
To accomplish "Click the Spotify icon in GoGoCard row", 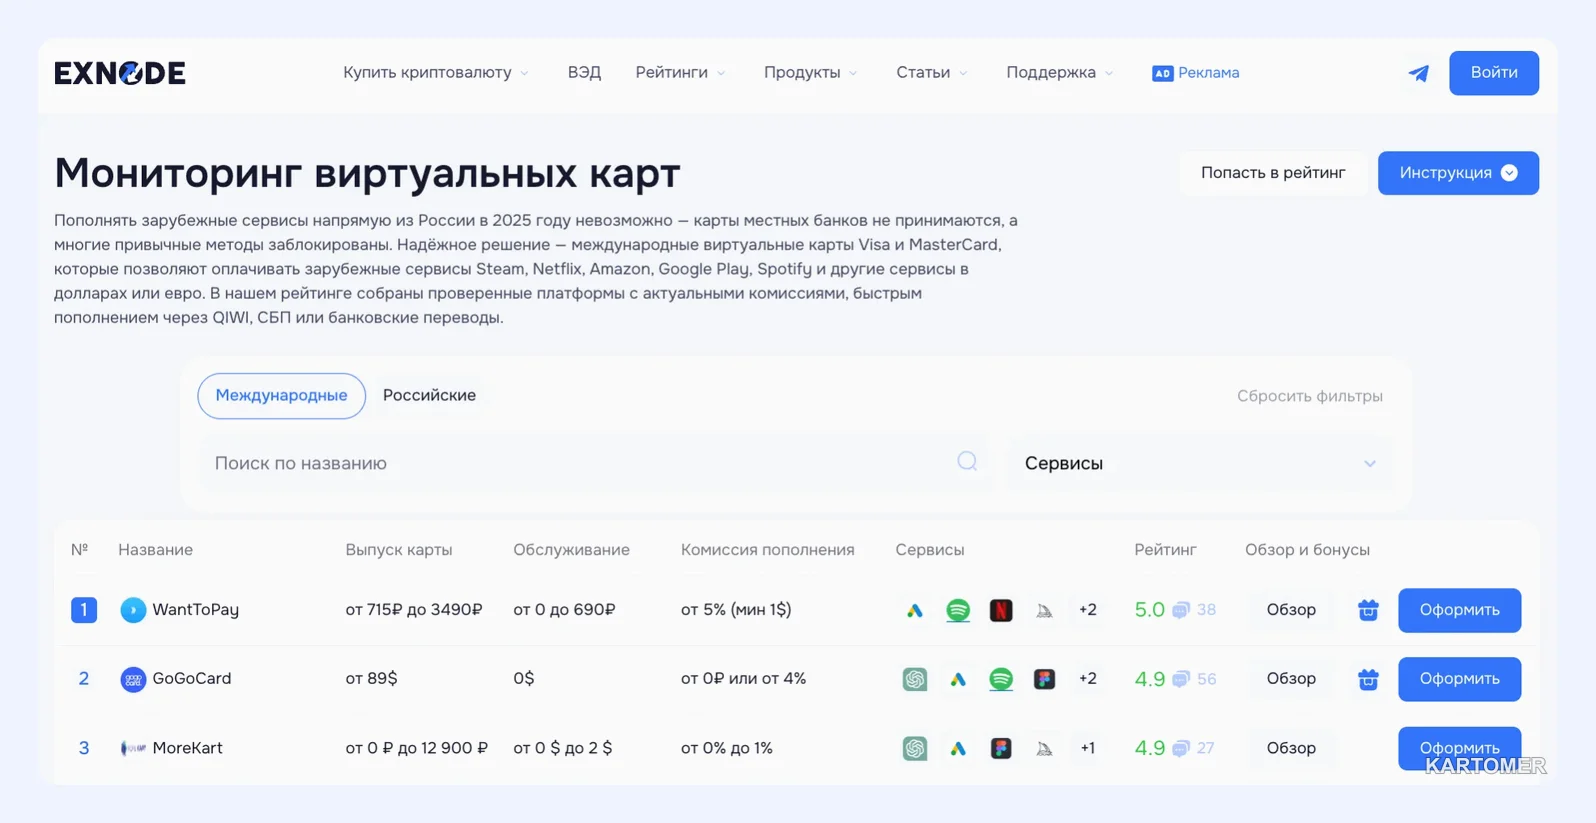I will (x=1001, y=679).
